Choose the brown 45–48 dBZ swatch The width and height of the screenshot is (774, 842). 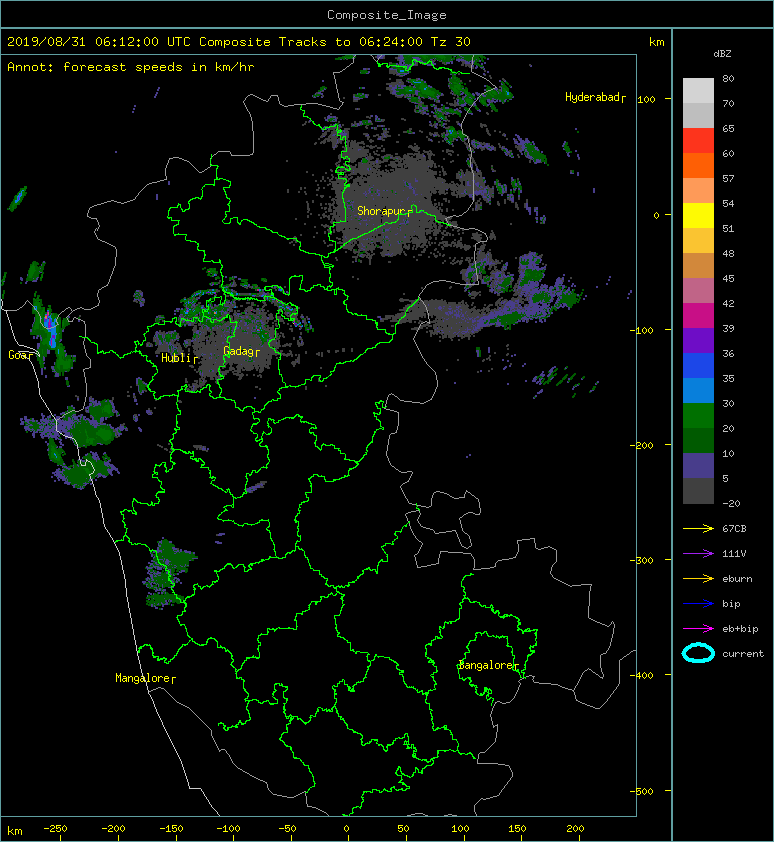click(x=698, y=266)
